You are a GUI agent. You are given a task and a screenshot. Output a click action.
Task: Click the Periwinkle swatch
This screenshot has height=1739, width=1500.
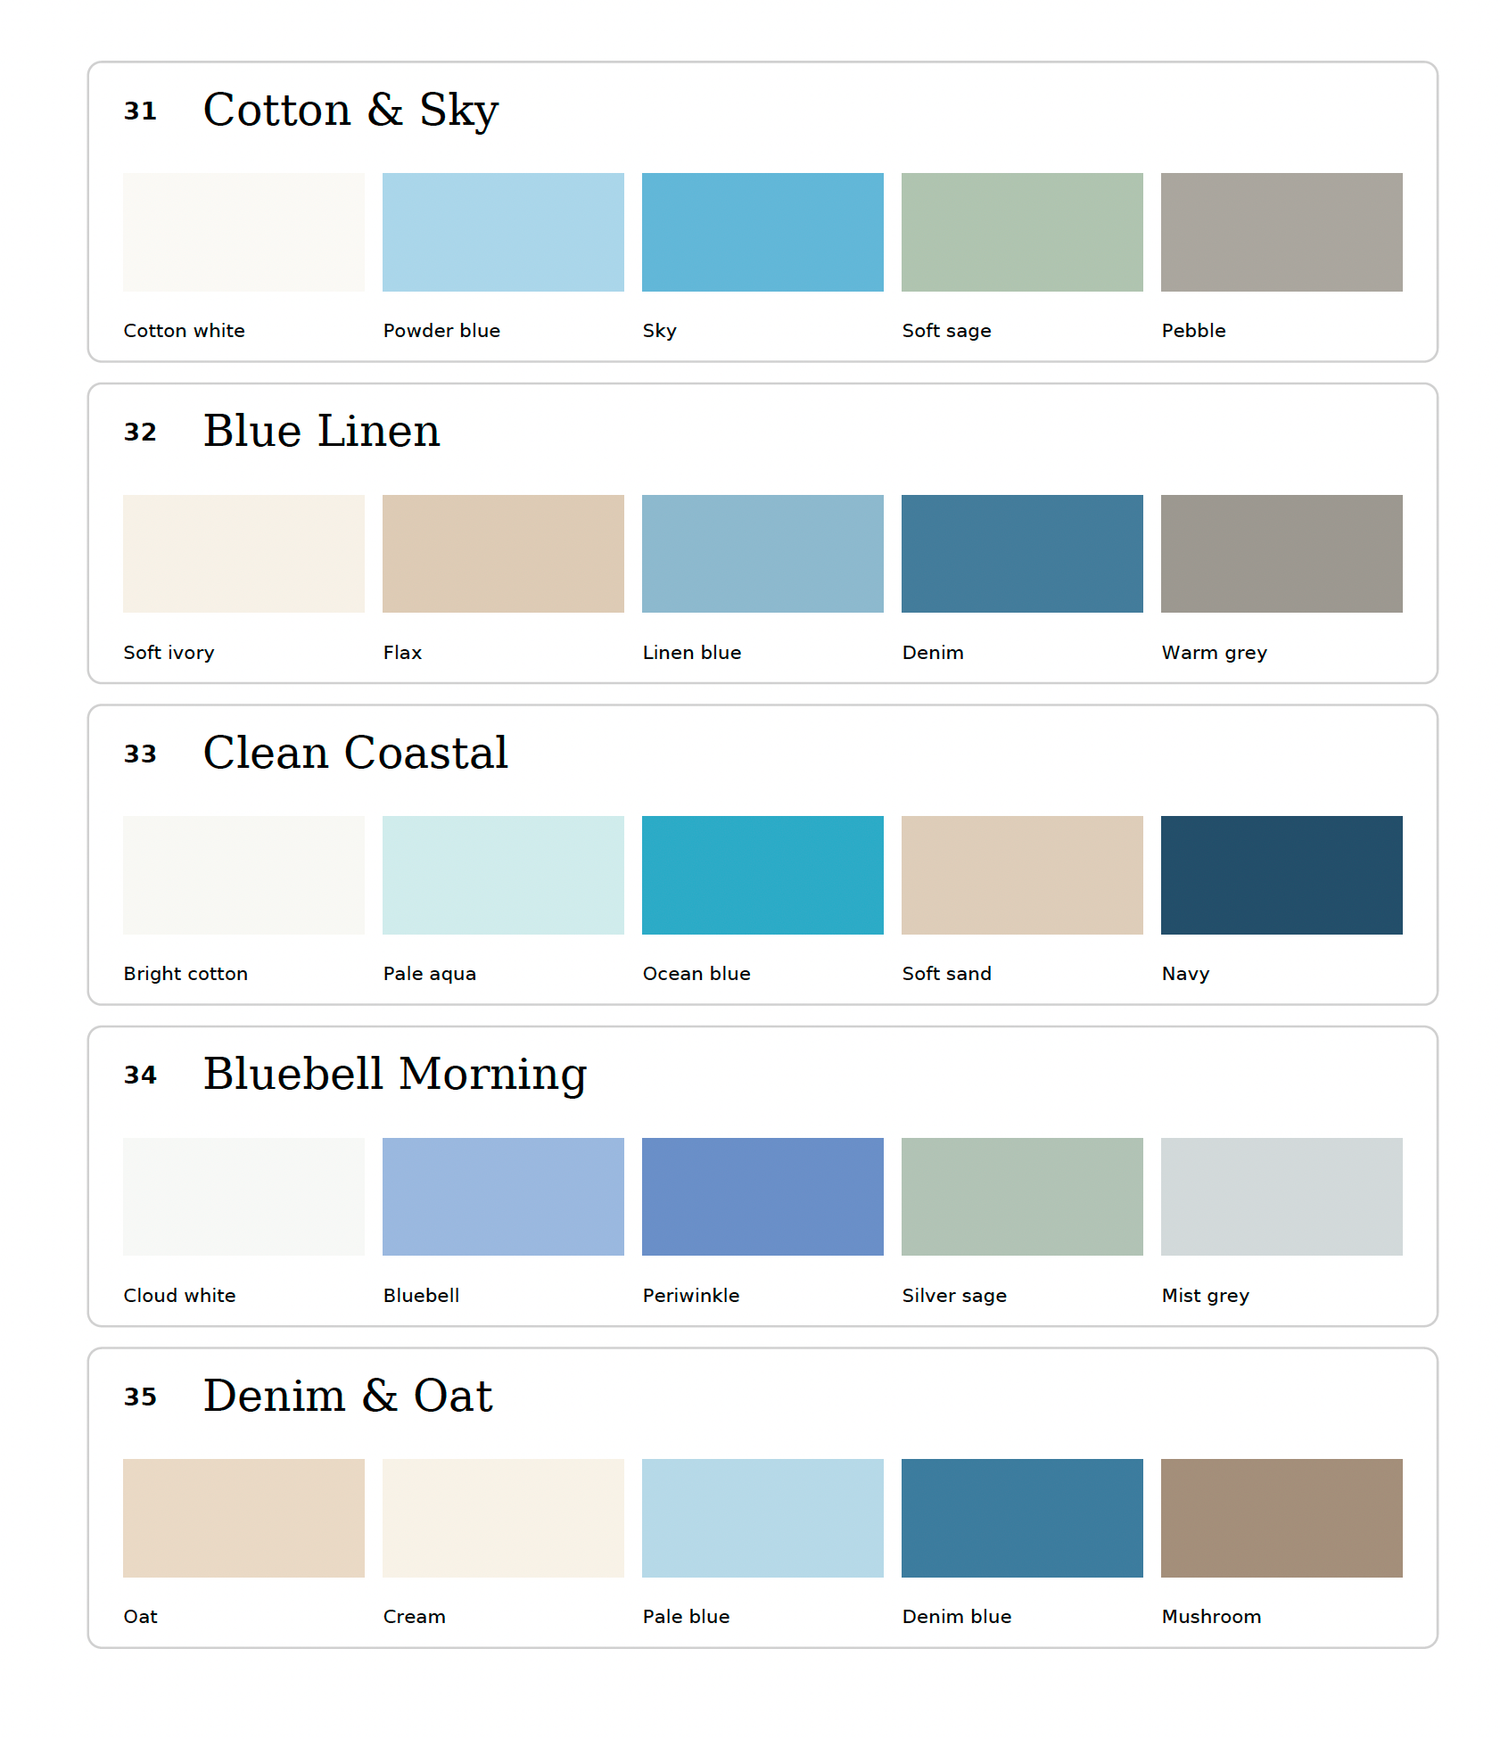[763, 1197]
